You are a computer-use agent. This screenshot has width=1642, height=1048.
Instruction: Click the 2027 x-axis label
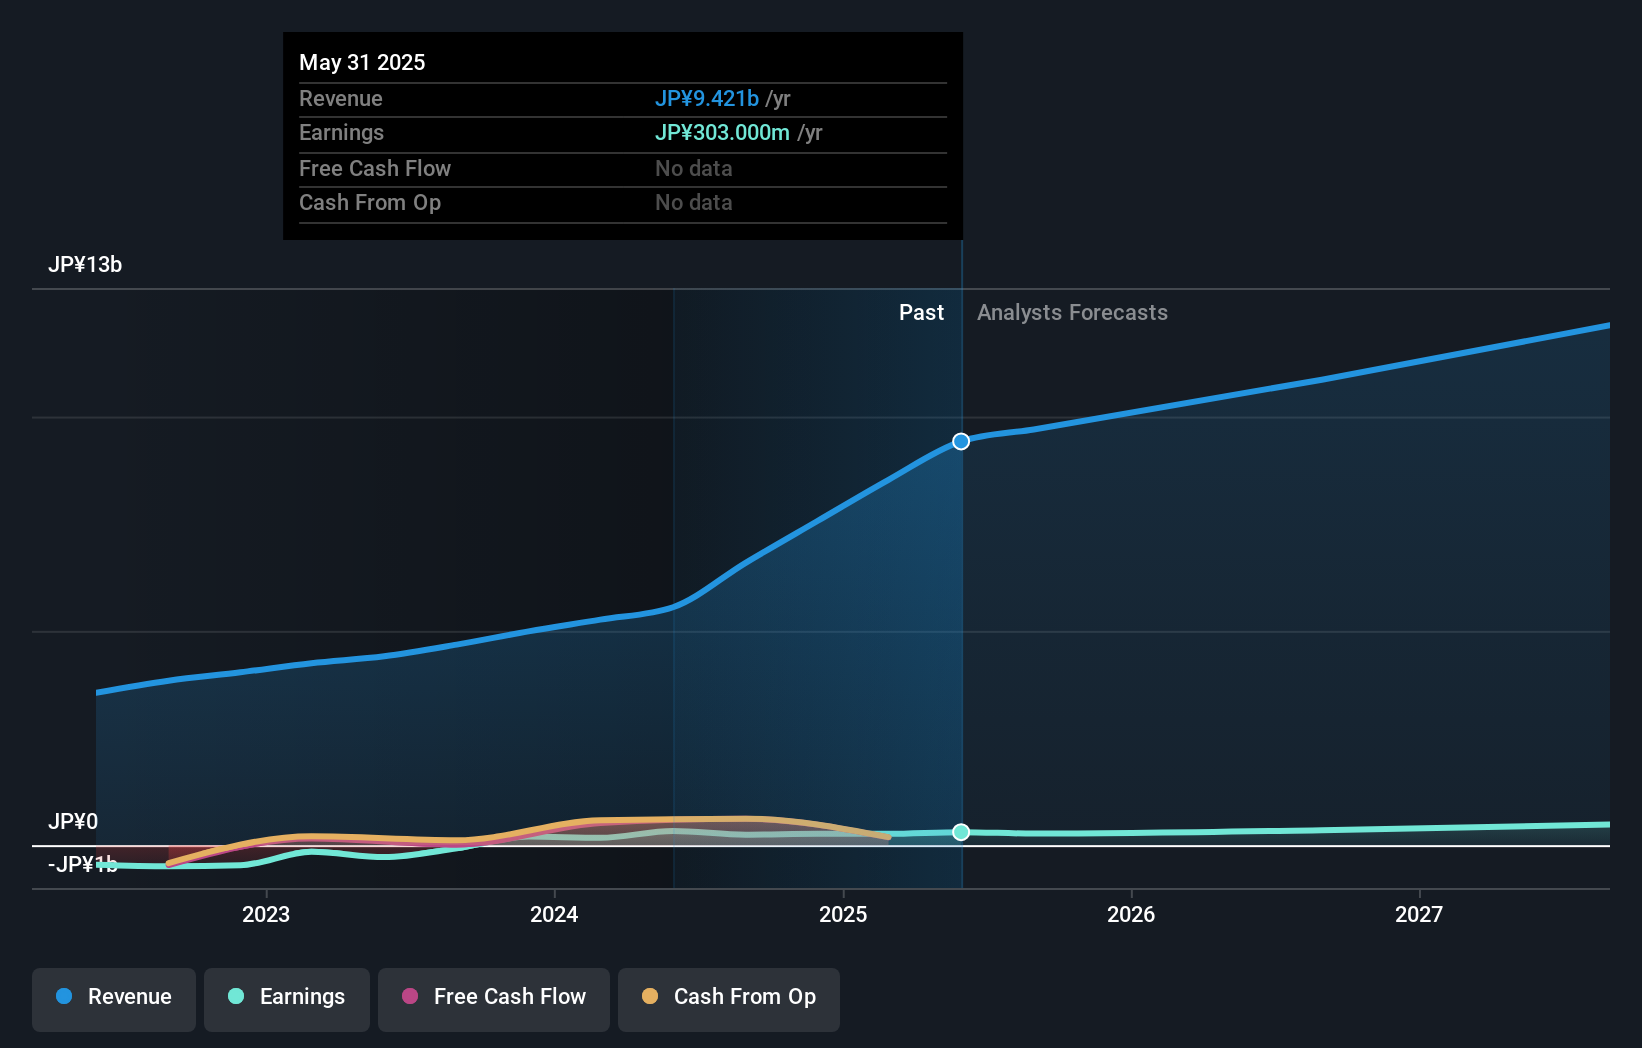(x=1419, y=914)
